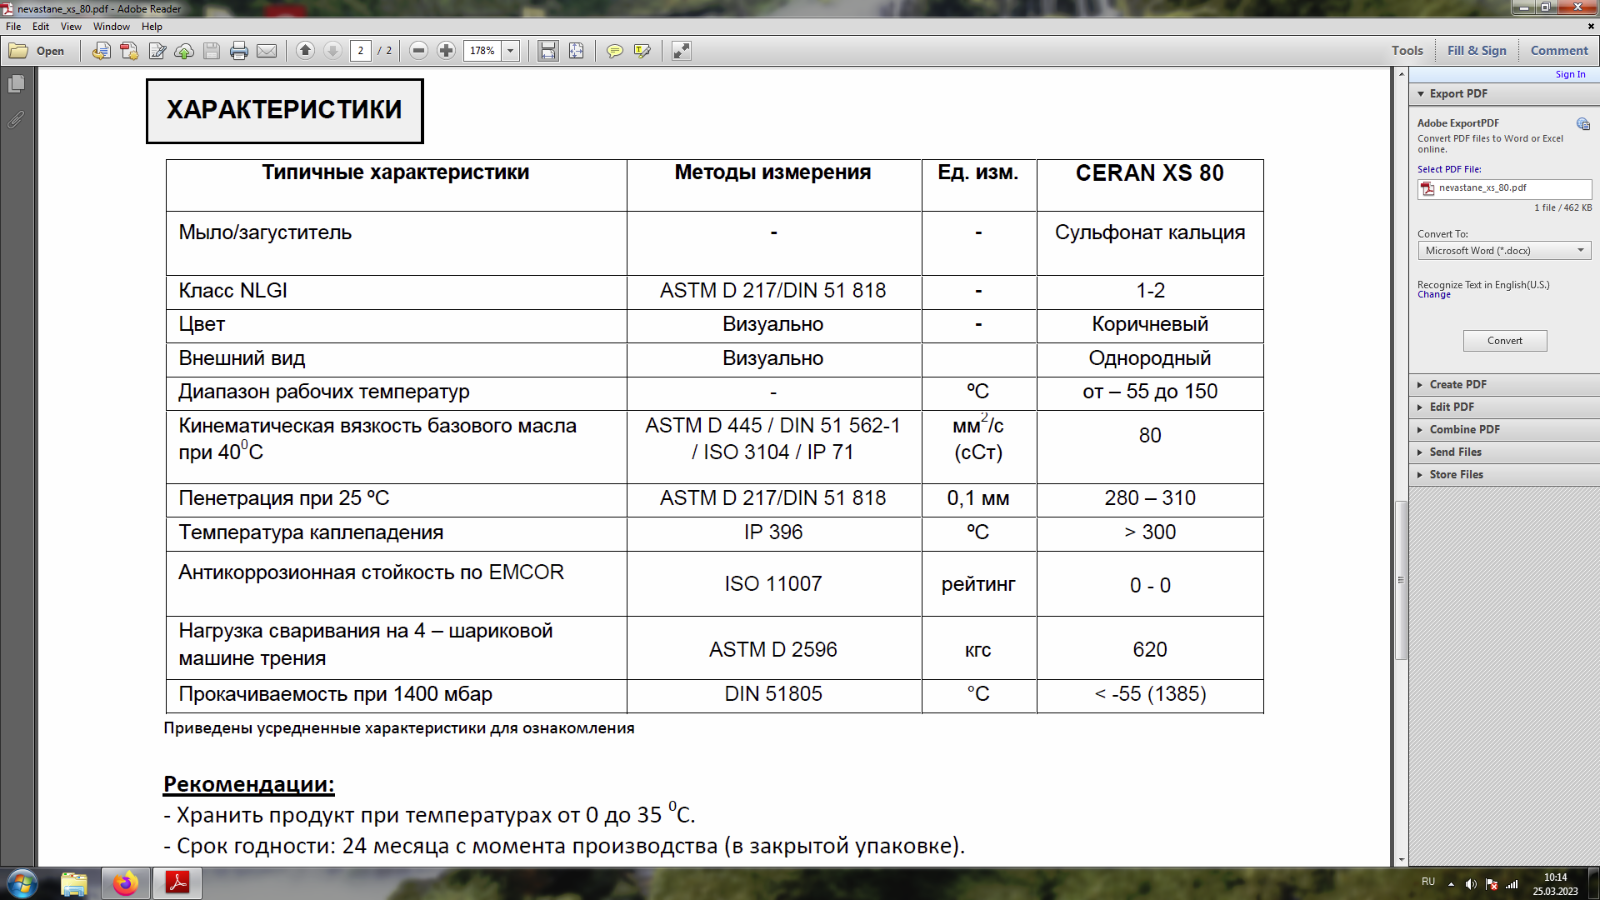The height and width of the screenshot is (900, 1600).
Task: Click the 'ISO 11007' cell
Action: point(773,584)
